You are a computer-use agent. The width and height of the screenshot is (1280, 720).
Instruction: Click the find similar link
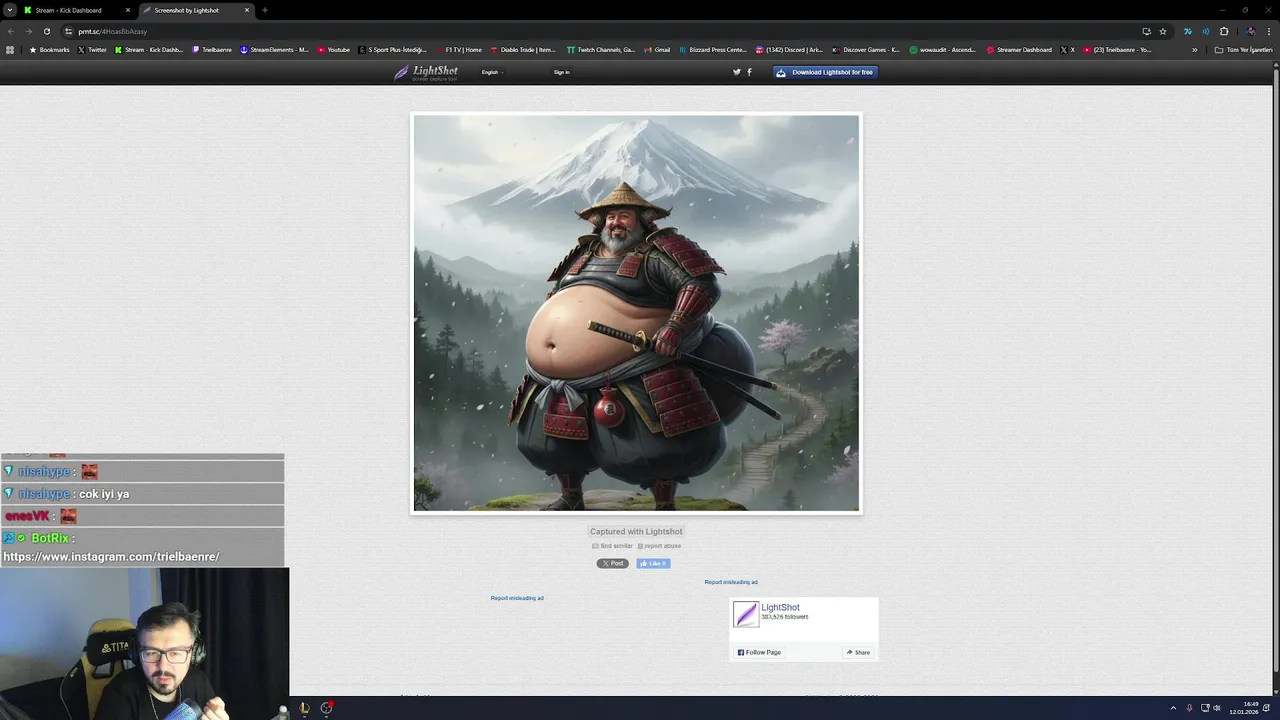pos(612,546)
